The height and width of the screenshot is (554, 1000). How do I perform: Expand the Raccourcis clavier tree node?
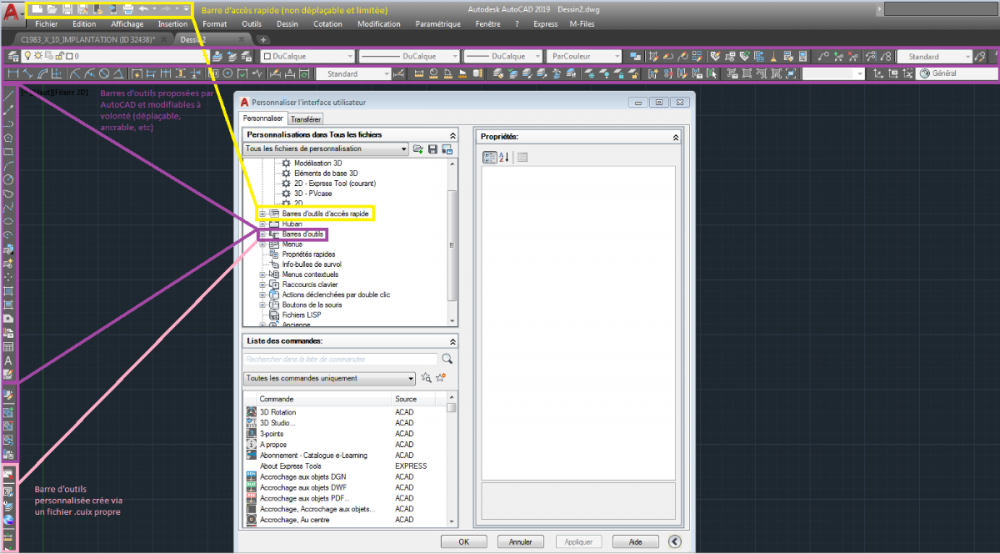point(262,285)
